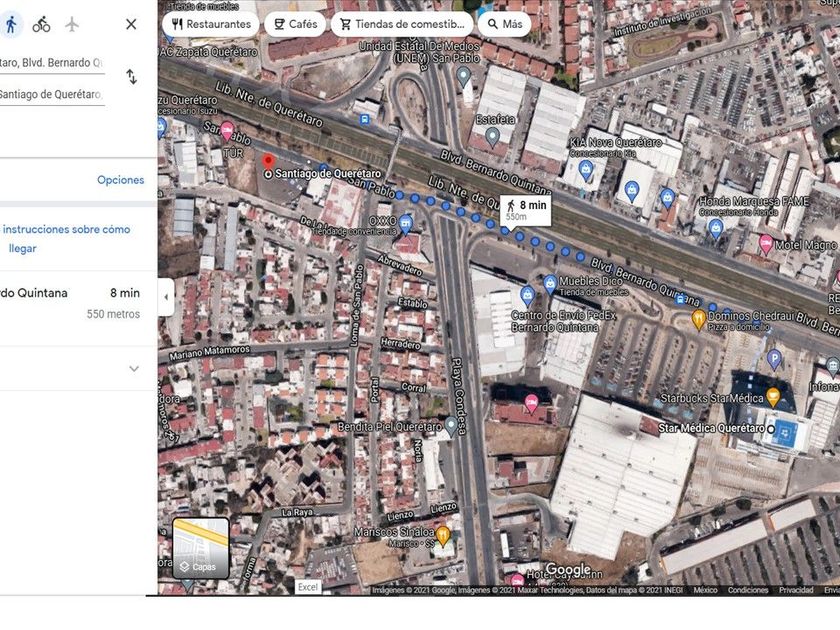Viewport: 840px width, 630px height.
Task: Select cycling travel mode icon
Action: pyautogui.click(x=41, y=24)
